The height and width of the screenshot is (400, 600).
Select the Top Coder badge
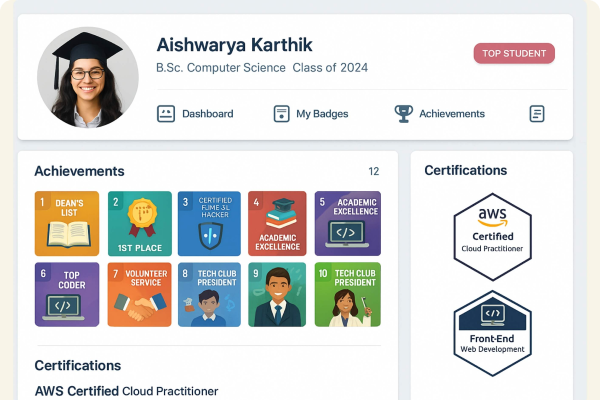(x=67, y=294)
